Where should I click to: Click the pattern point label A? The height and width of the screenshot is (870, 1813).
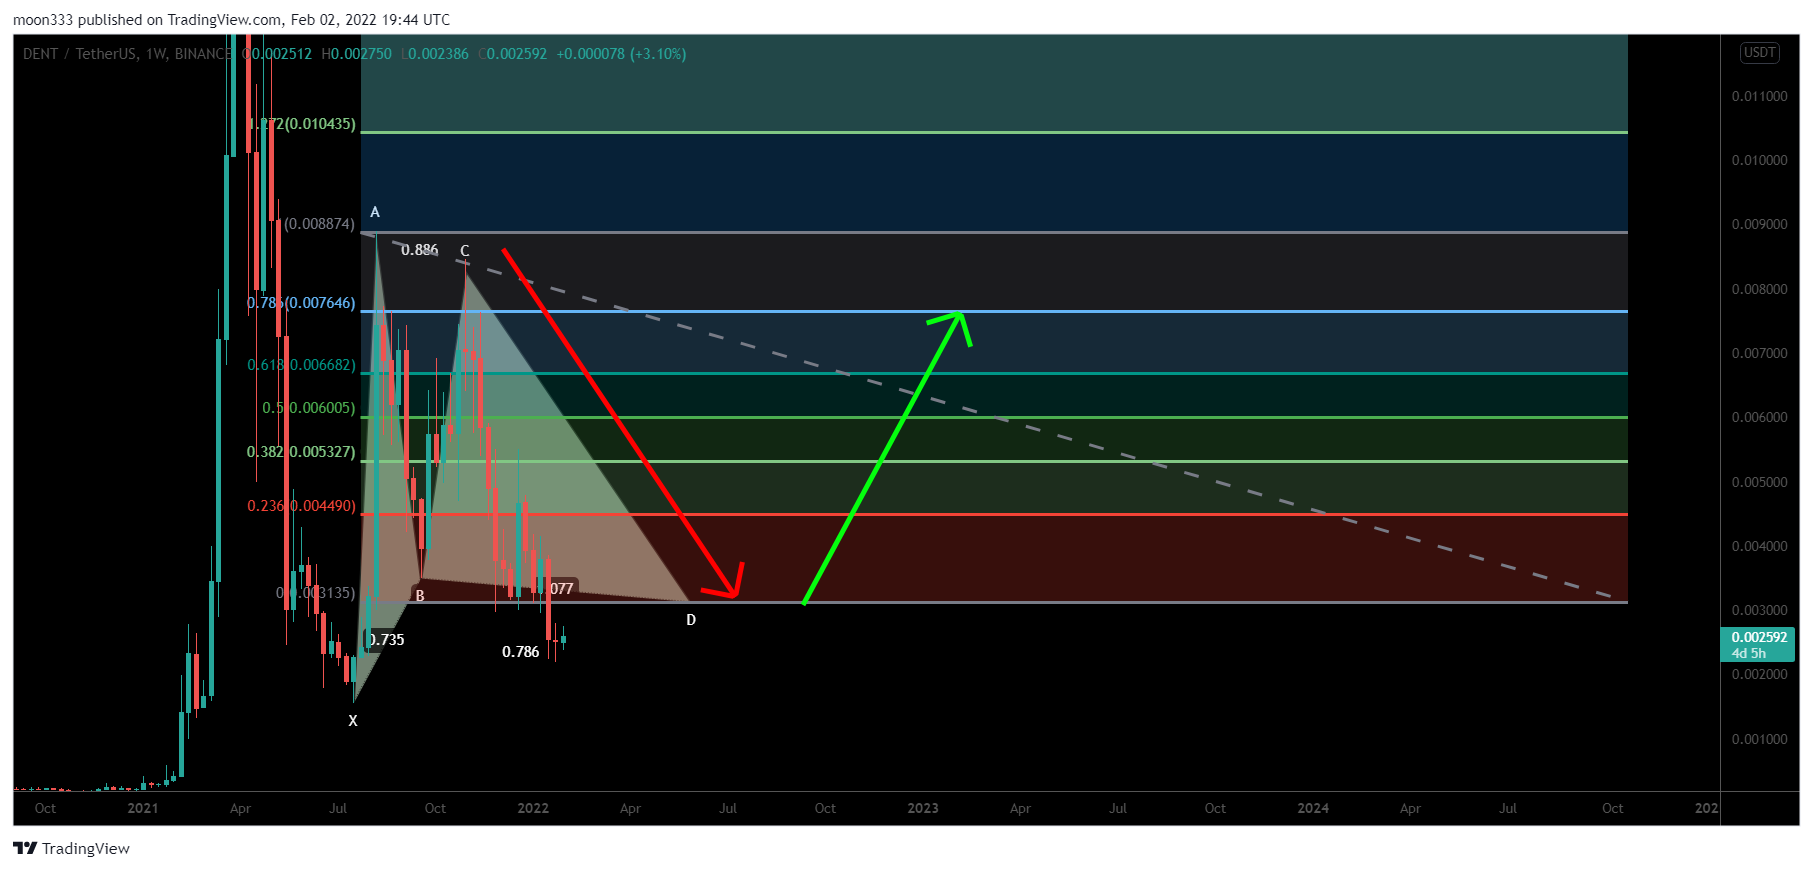coord(375,212)
